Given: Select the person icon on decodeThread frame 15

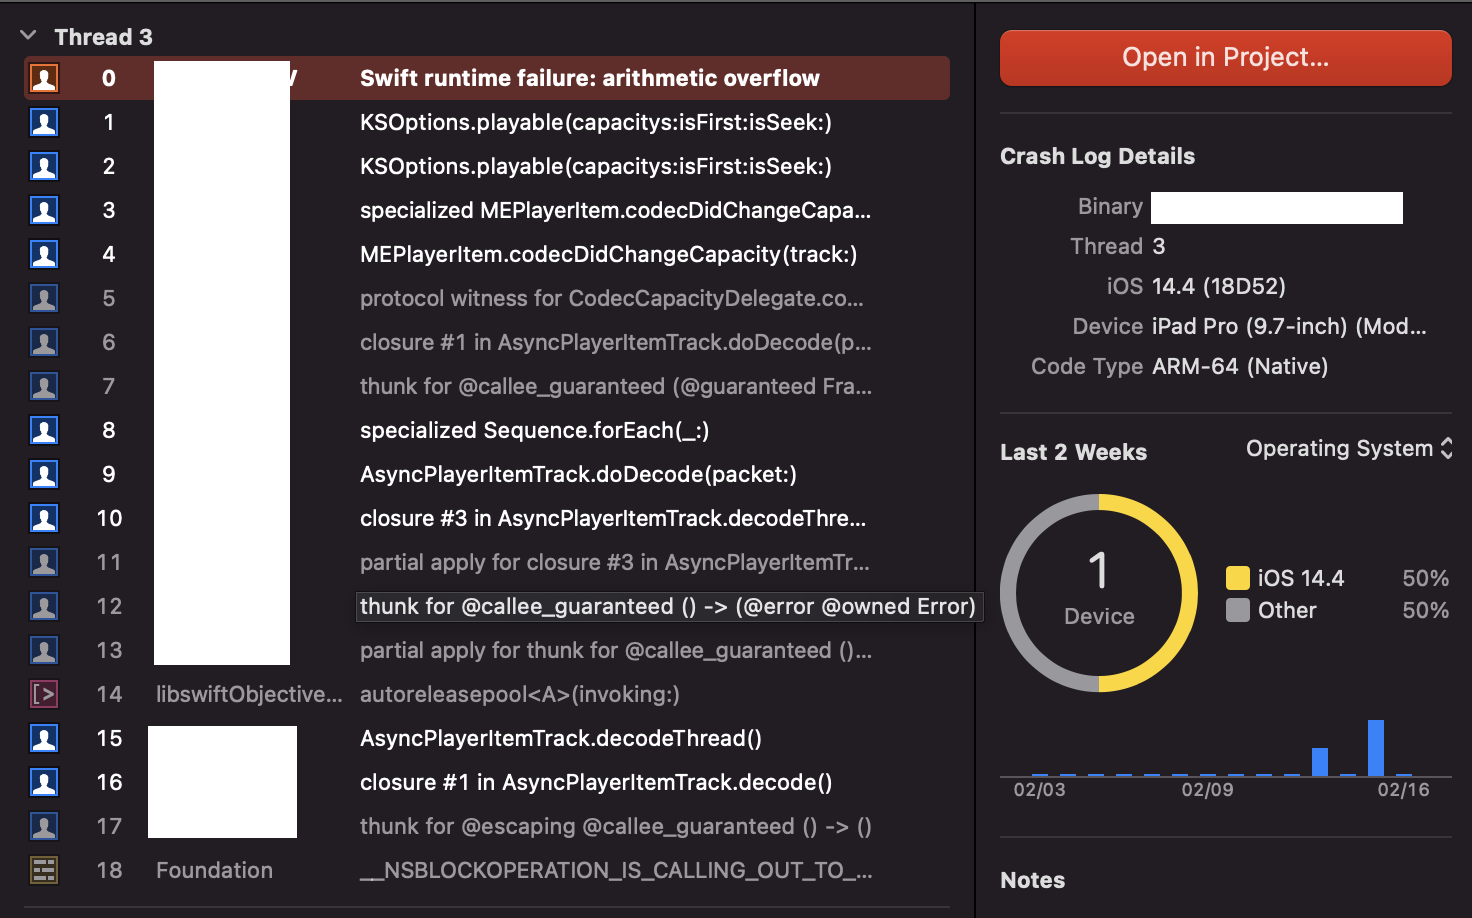Looking at the screenshot, I should click(x=44, y=738).
